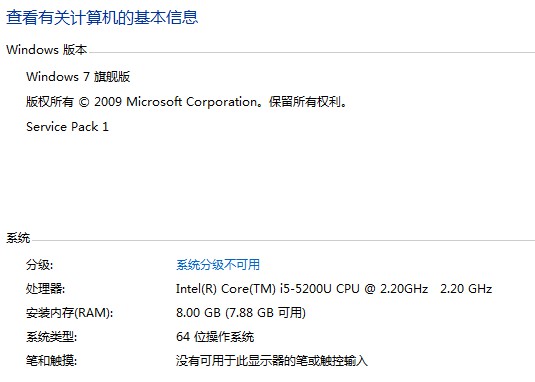Click the trailing 2.20 GHz speed value
This screenshot has height=382, width=535.
pyautogui.click(x=466, y=289)
